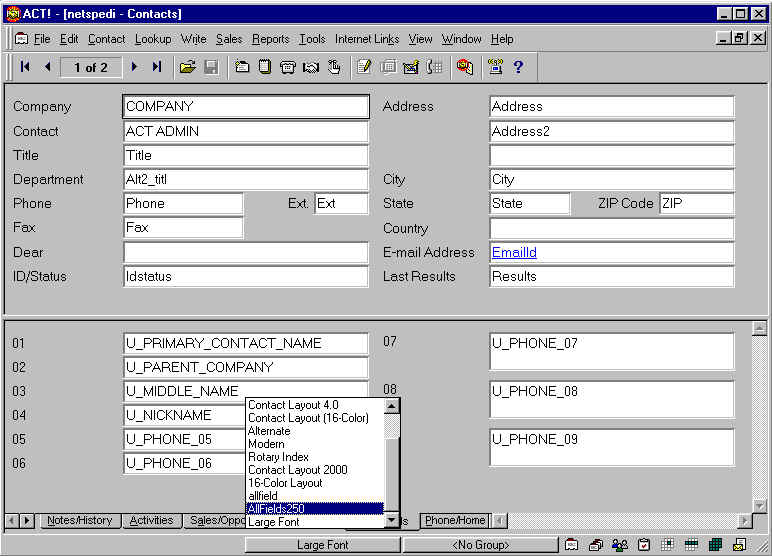
Task: Open E-mail view from status bar
Action: click(x=740, y=545)
